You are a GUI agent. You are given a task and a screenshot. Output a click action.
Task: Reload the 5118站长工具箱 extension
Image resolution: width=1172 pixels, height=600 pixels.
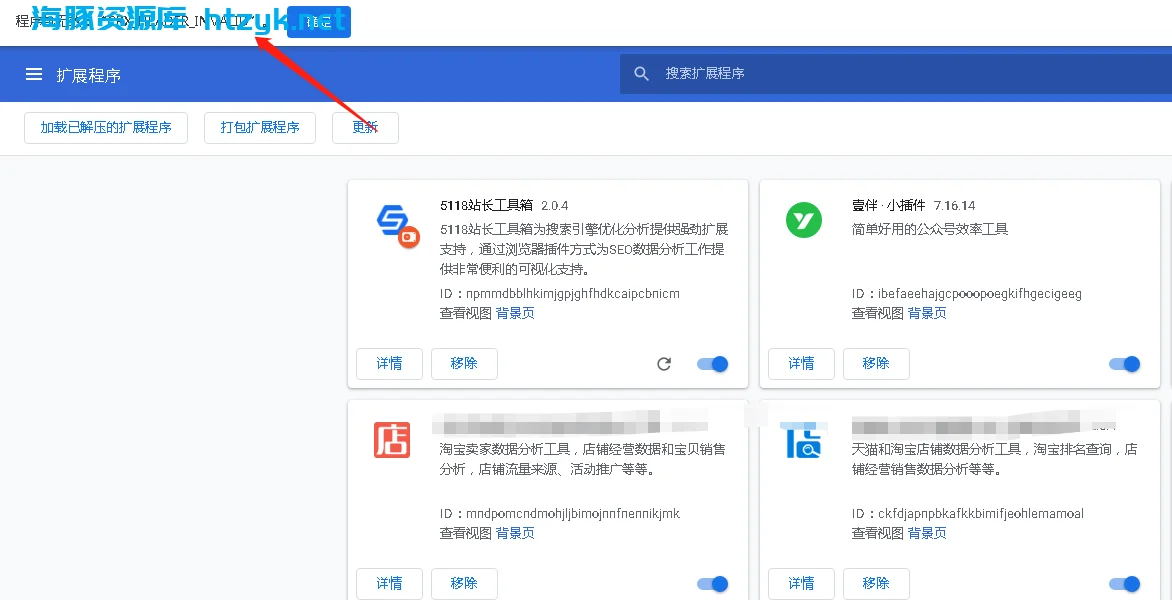(664, 364)
